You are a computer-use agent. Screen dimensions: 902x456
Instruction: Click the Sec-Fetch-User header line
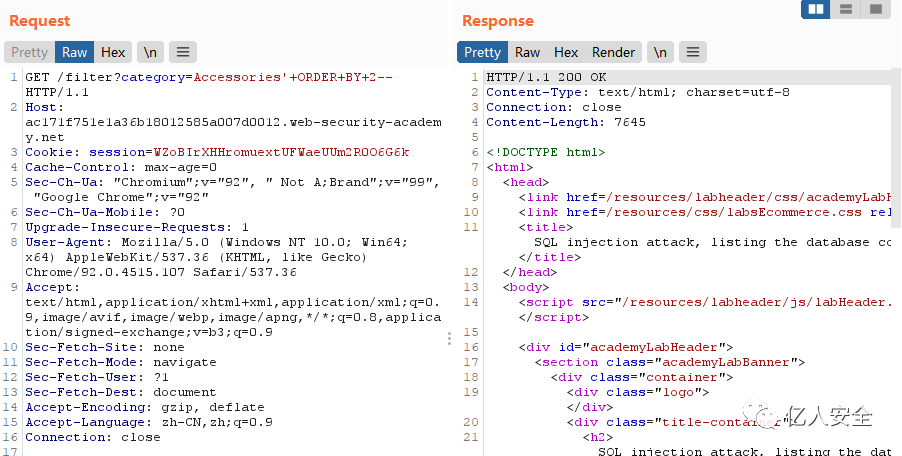[x=97, y=377]
